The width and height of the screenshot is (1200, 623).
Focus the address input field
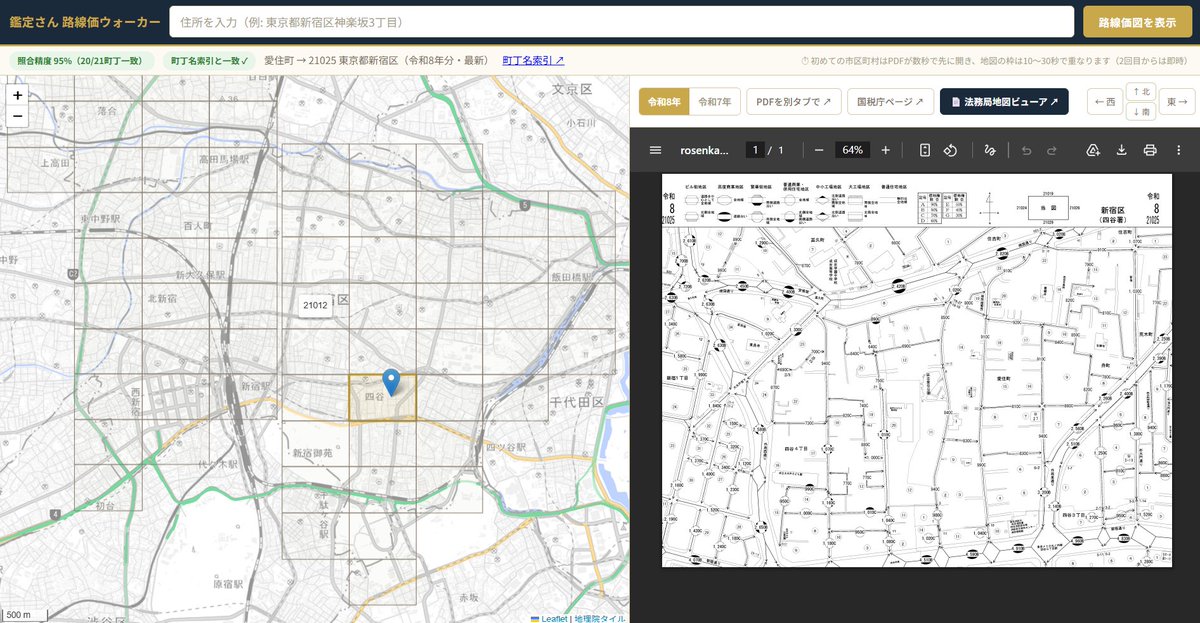(622, 22)
